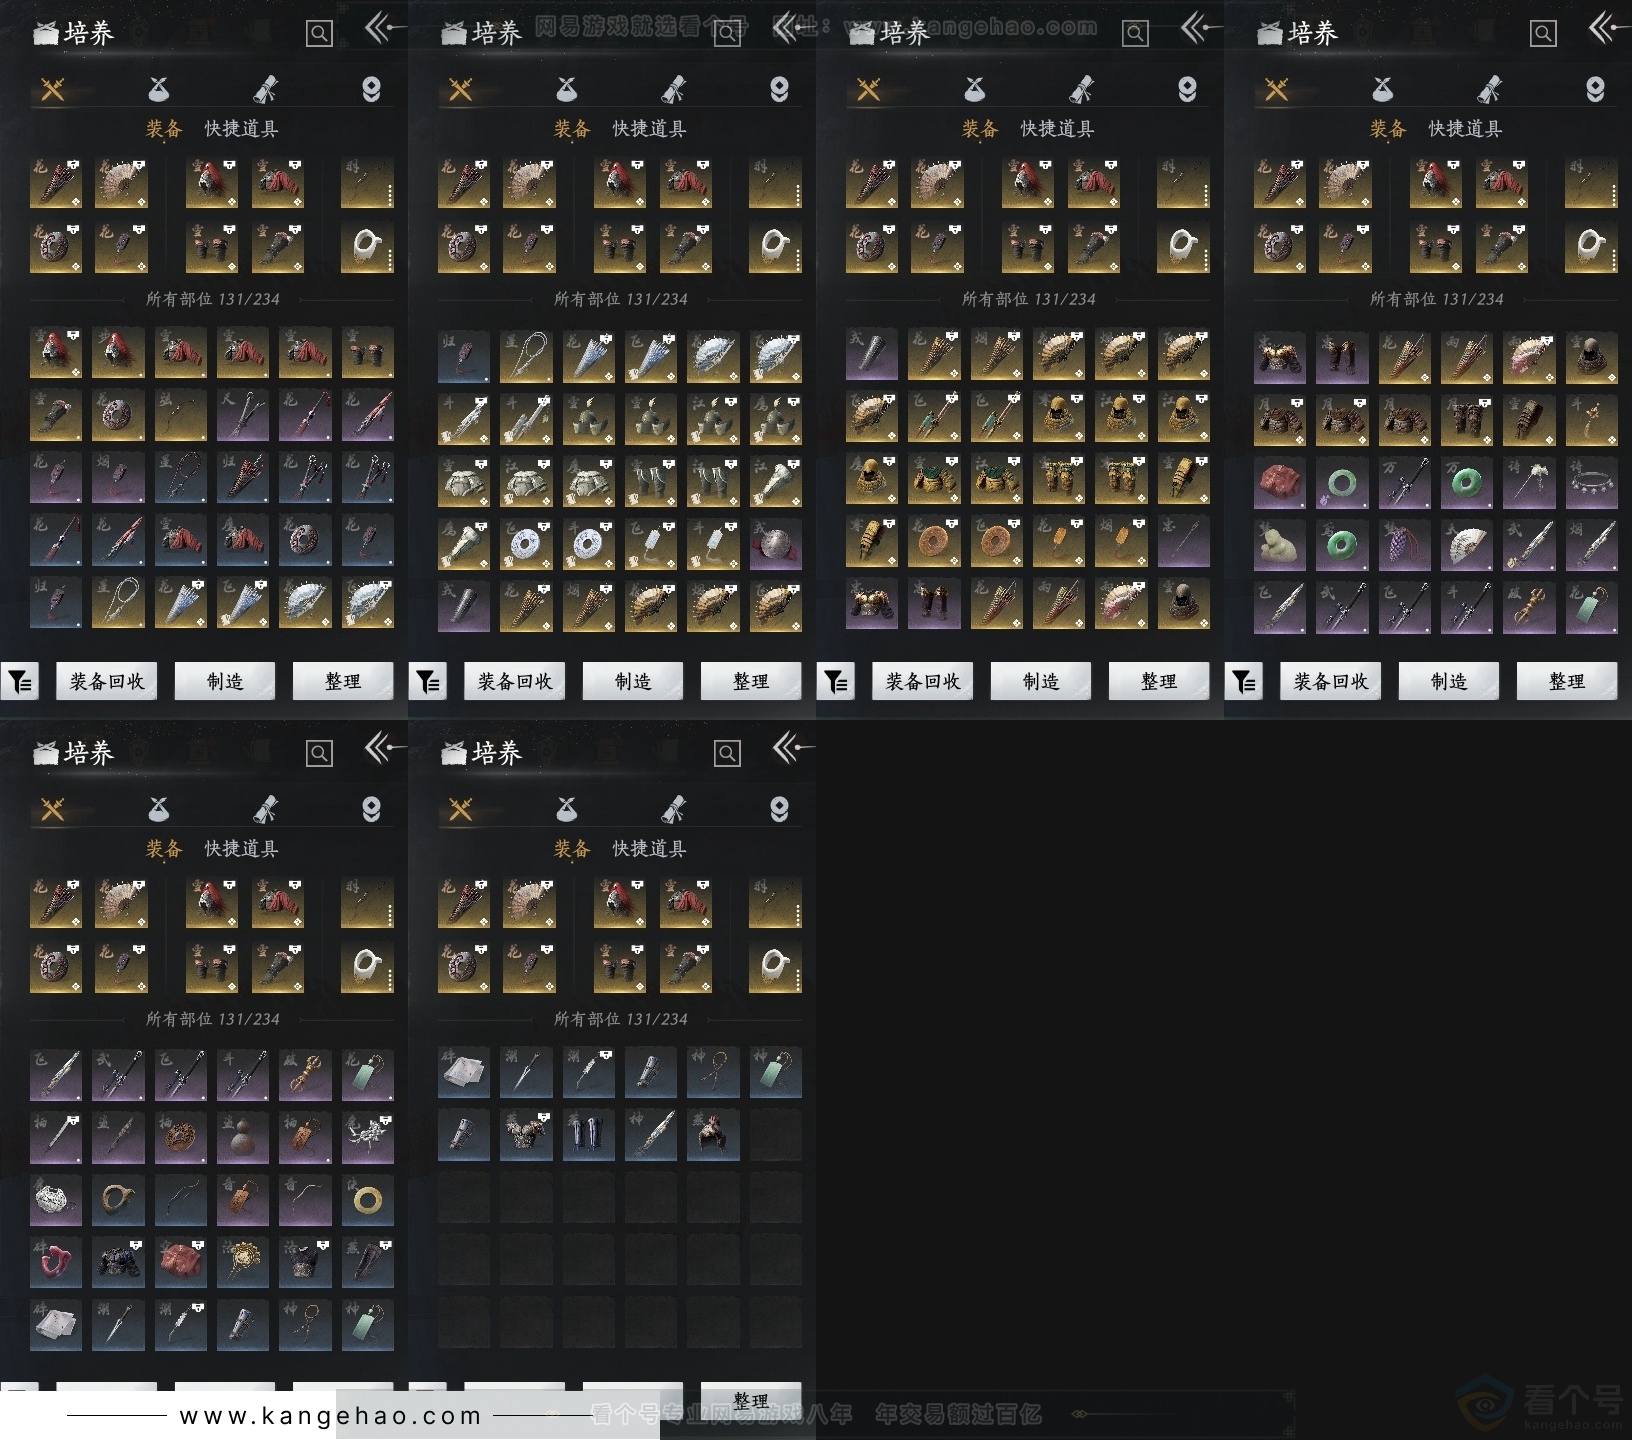
Task: Click 所有部位 131/234 label in first panel
Action: click(x=213, y=299)
